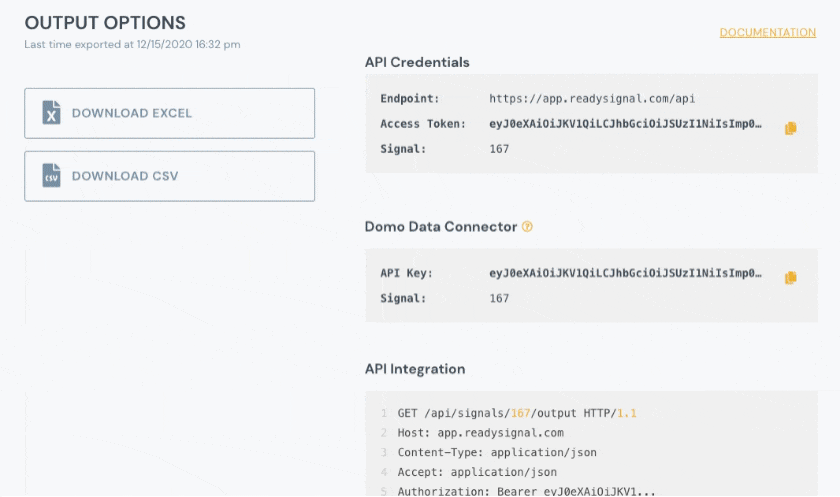Copy the Domo API Key using the copy icon
Viewport: 840px width, 497px height.
790,277
